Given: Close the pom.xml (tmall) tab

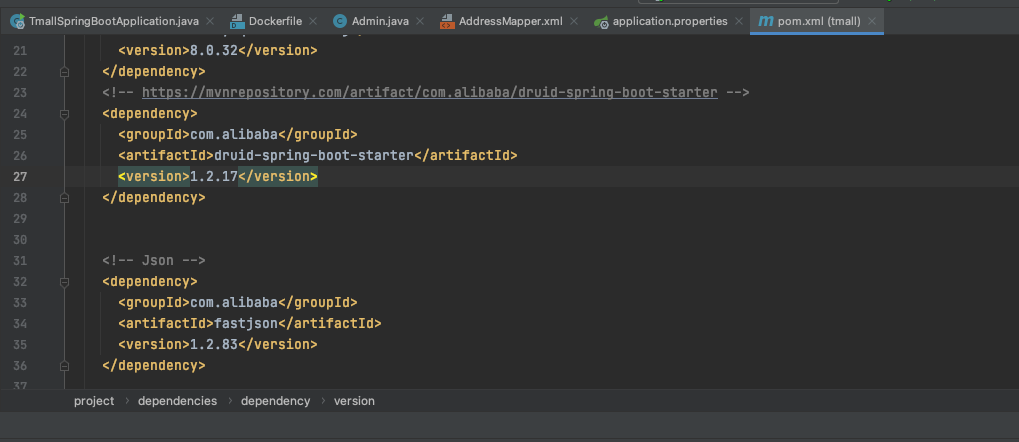Looking at the screenshot, I should (872, 21).
